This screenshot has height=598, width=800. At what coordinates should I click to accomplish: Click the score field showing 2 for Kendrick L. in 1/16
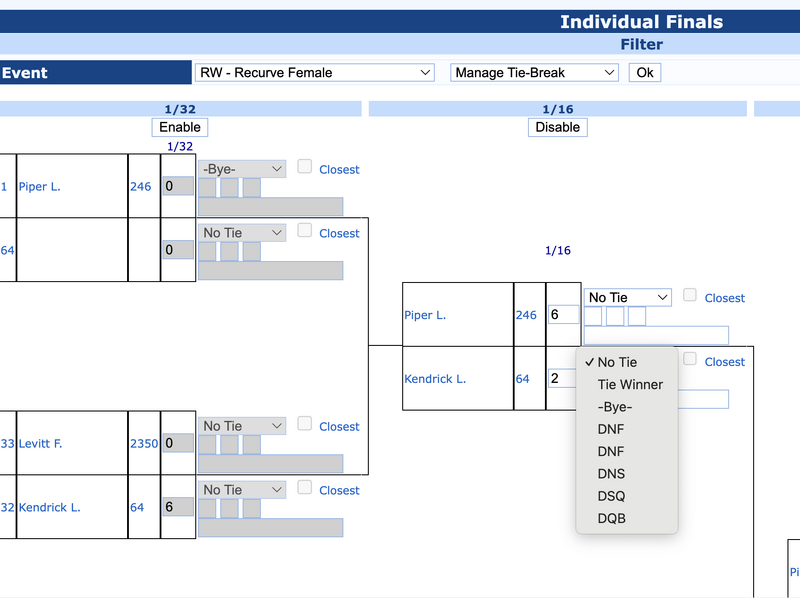pos(562,378)
